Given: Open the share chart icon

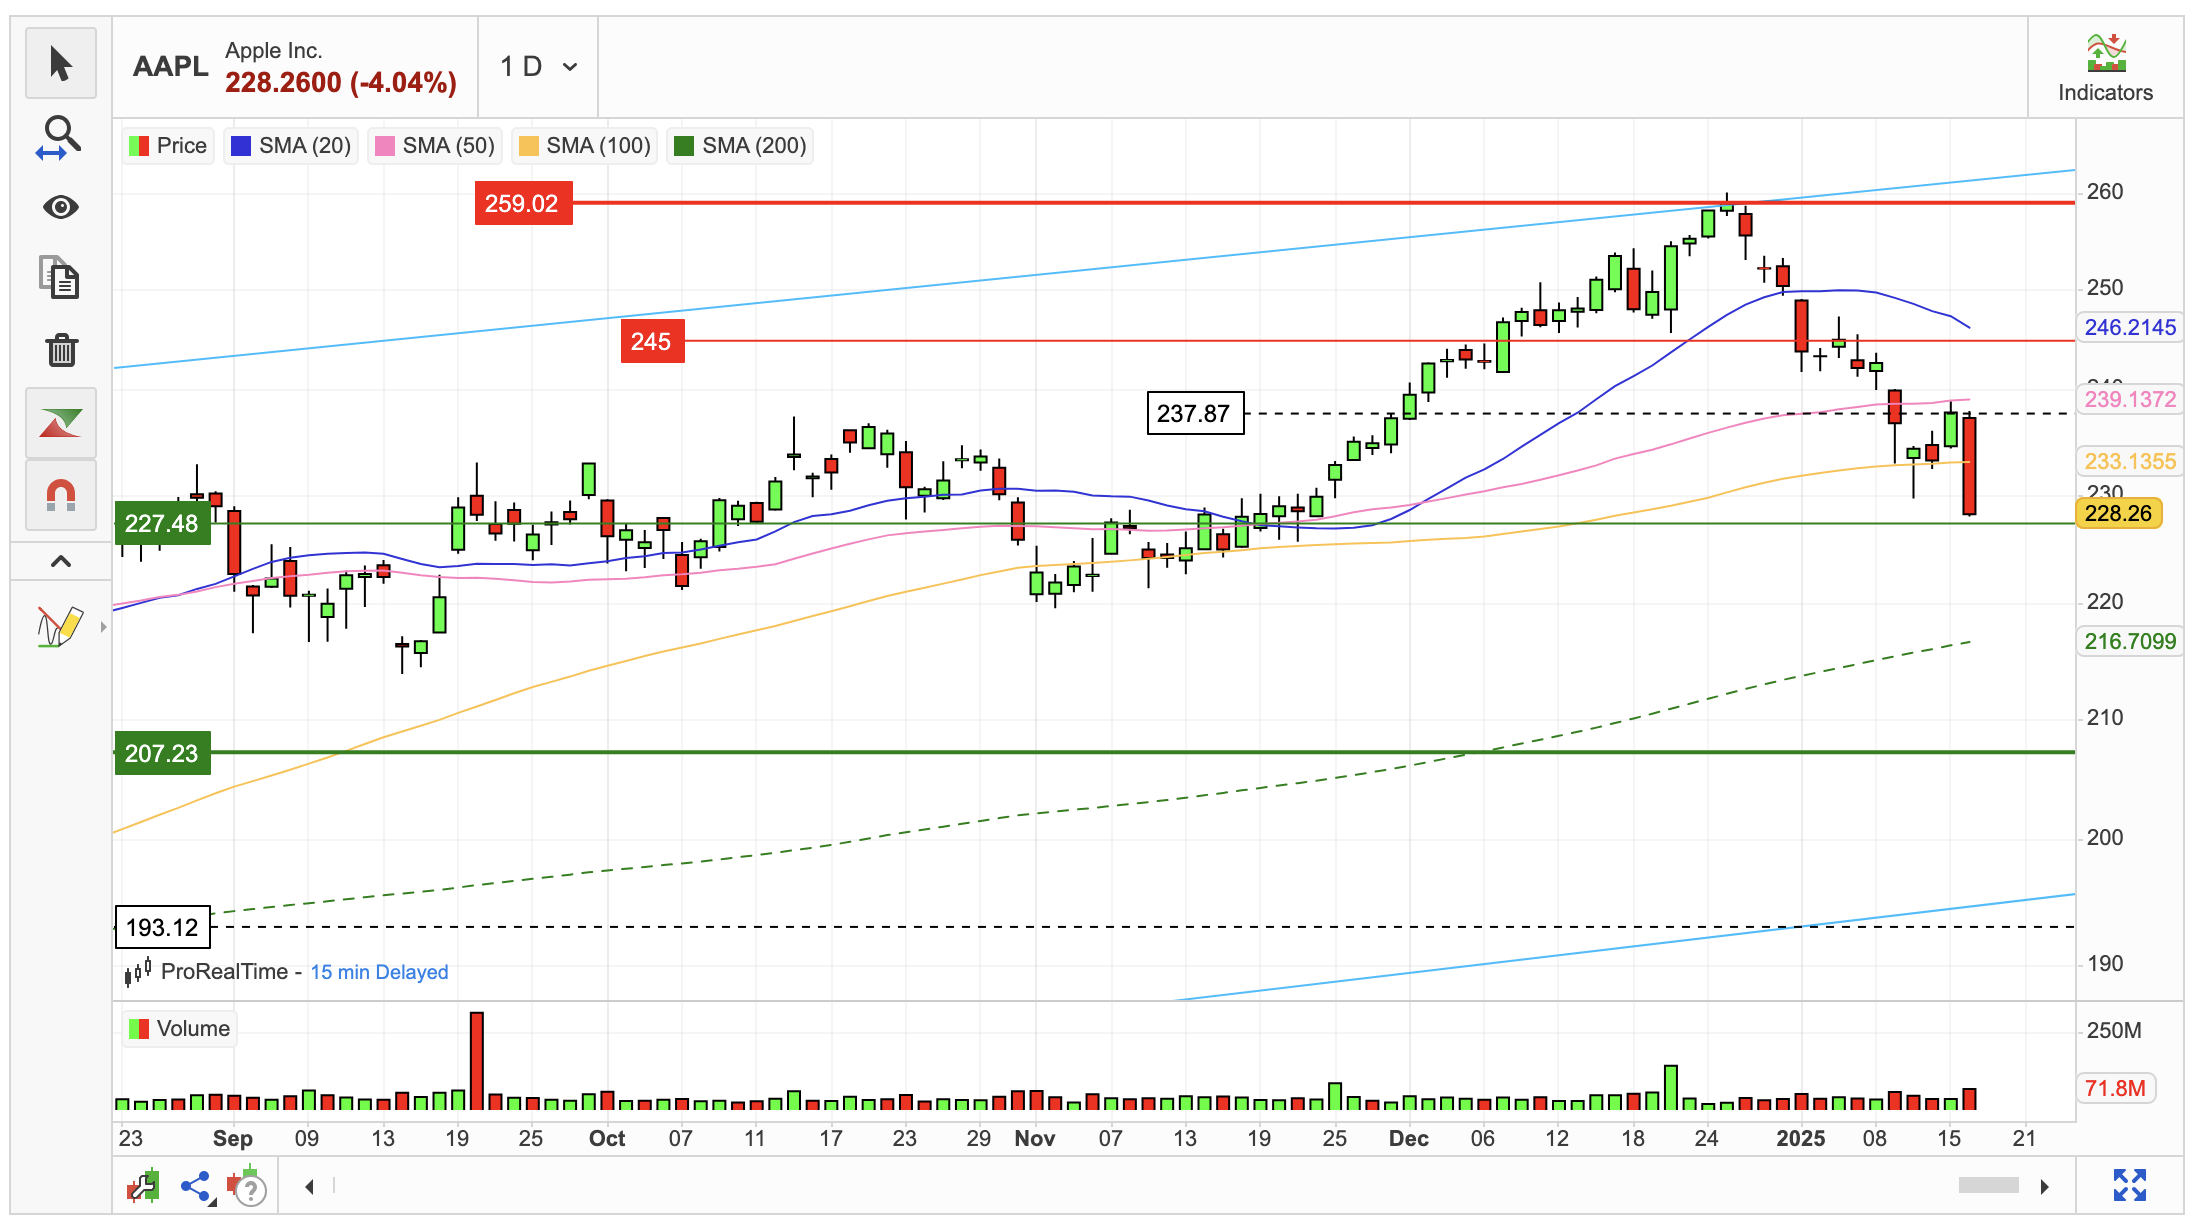Looking at the screenshot, I should click(196, 1187).
